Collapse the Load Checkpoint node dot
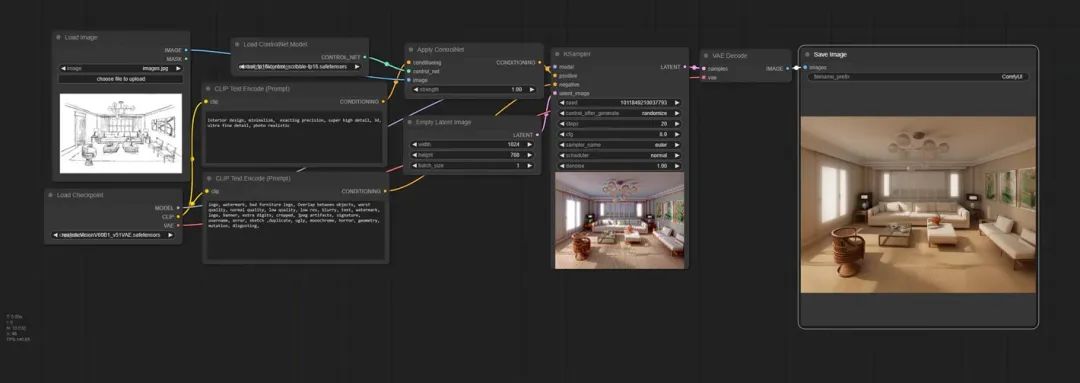 click(x=51, y=195)
